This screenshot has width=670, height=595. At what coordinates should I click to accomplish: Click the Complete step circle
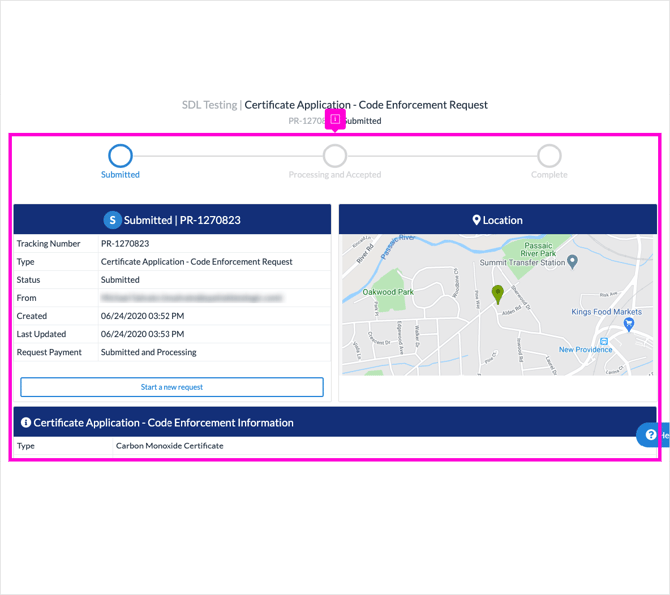click(x=549, y=156)
